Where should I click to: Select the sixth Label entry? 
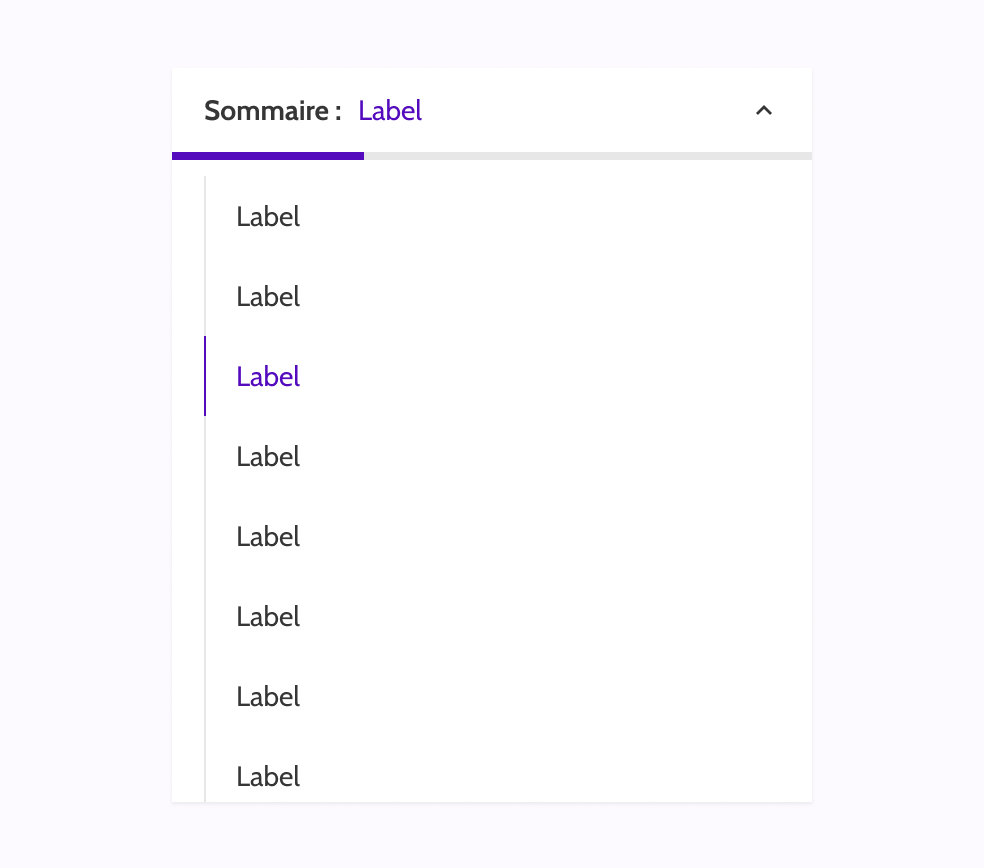pyautogui.click(x=267, y=616)
